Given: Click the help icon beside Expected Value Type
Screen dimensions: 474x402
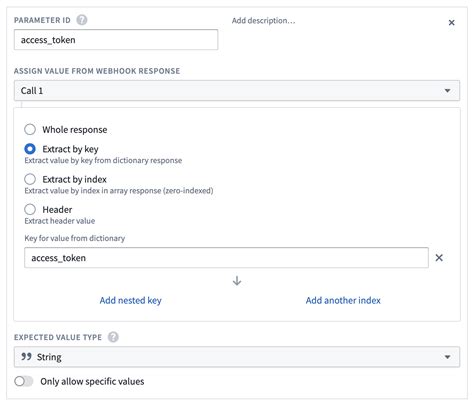Looking at the screenshot, I should 113,337.
